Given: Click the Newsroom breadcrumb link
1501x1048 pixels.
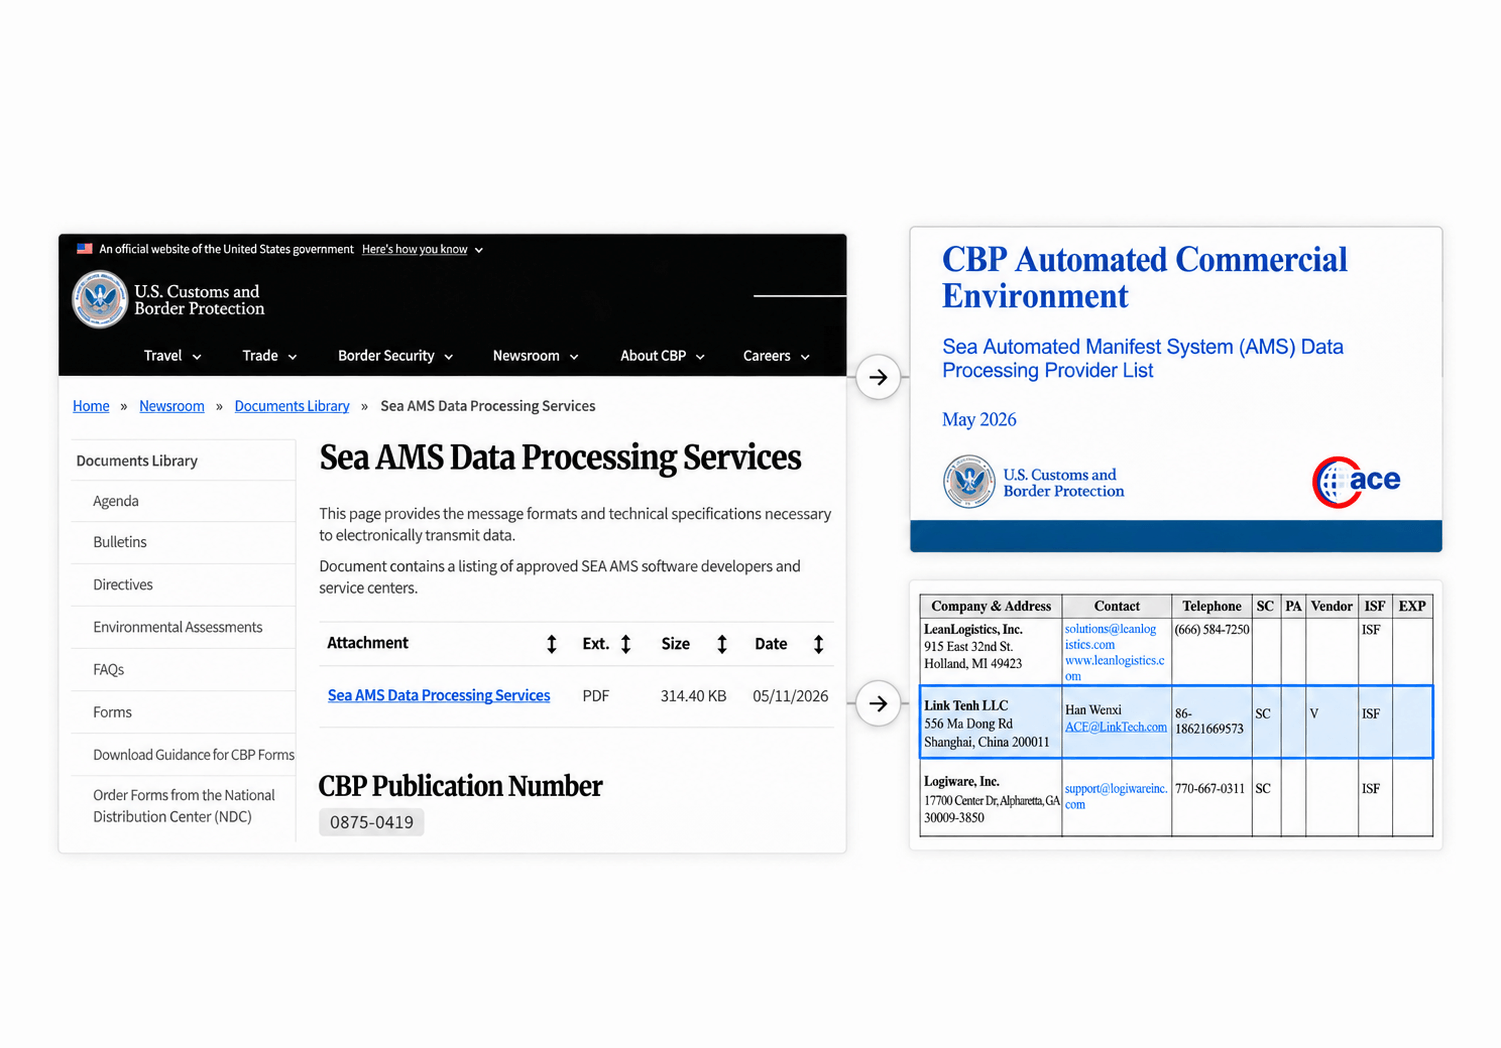Looking at the screenshot, I should 172,406.
